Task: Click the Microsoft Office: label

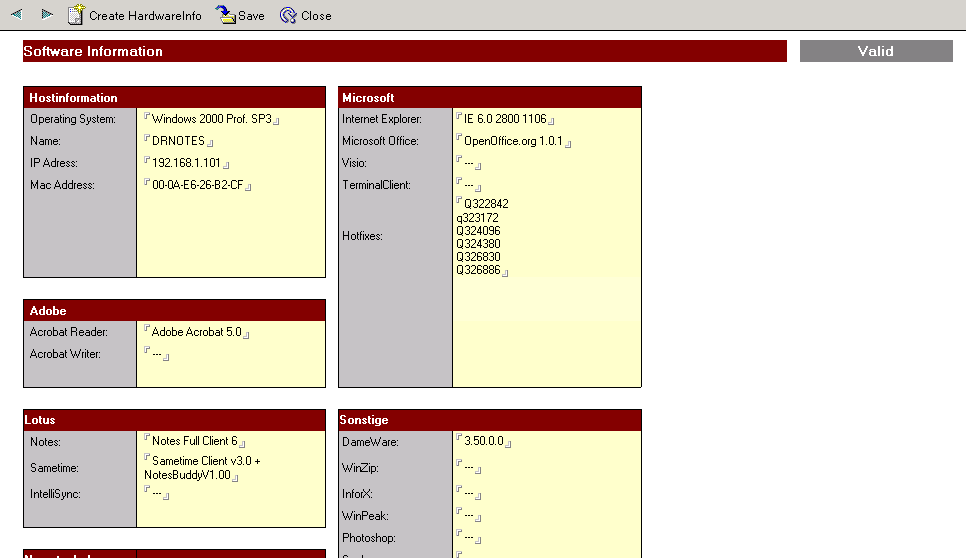Action: pos(380,141)
